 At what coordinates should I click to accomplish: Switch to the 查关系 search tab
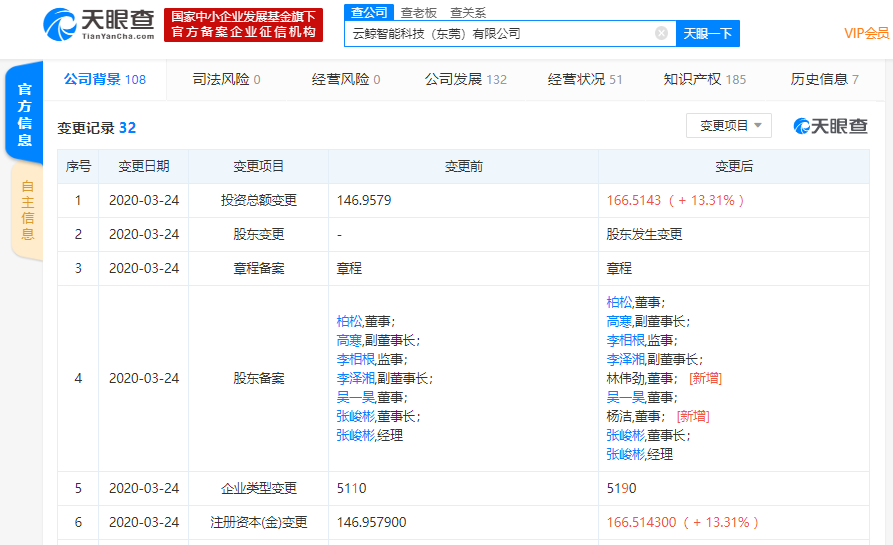pyautogui.click(x=468, y=13)
